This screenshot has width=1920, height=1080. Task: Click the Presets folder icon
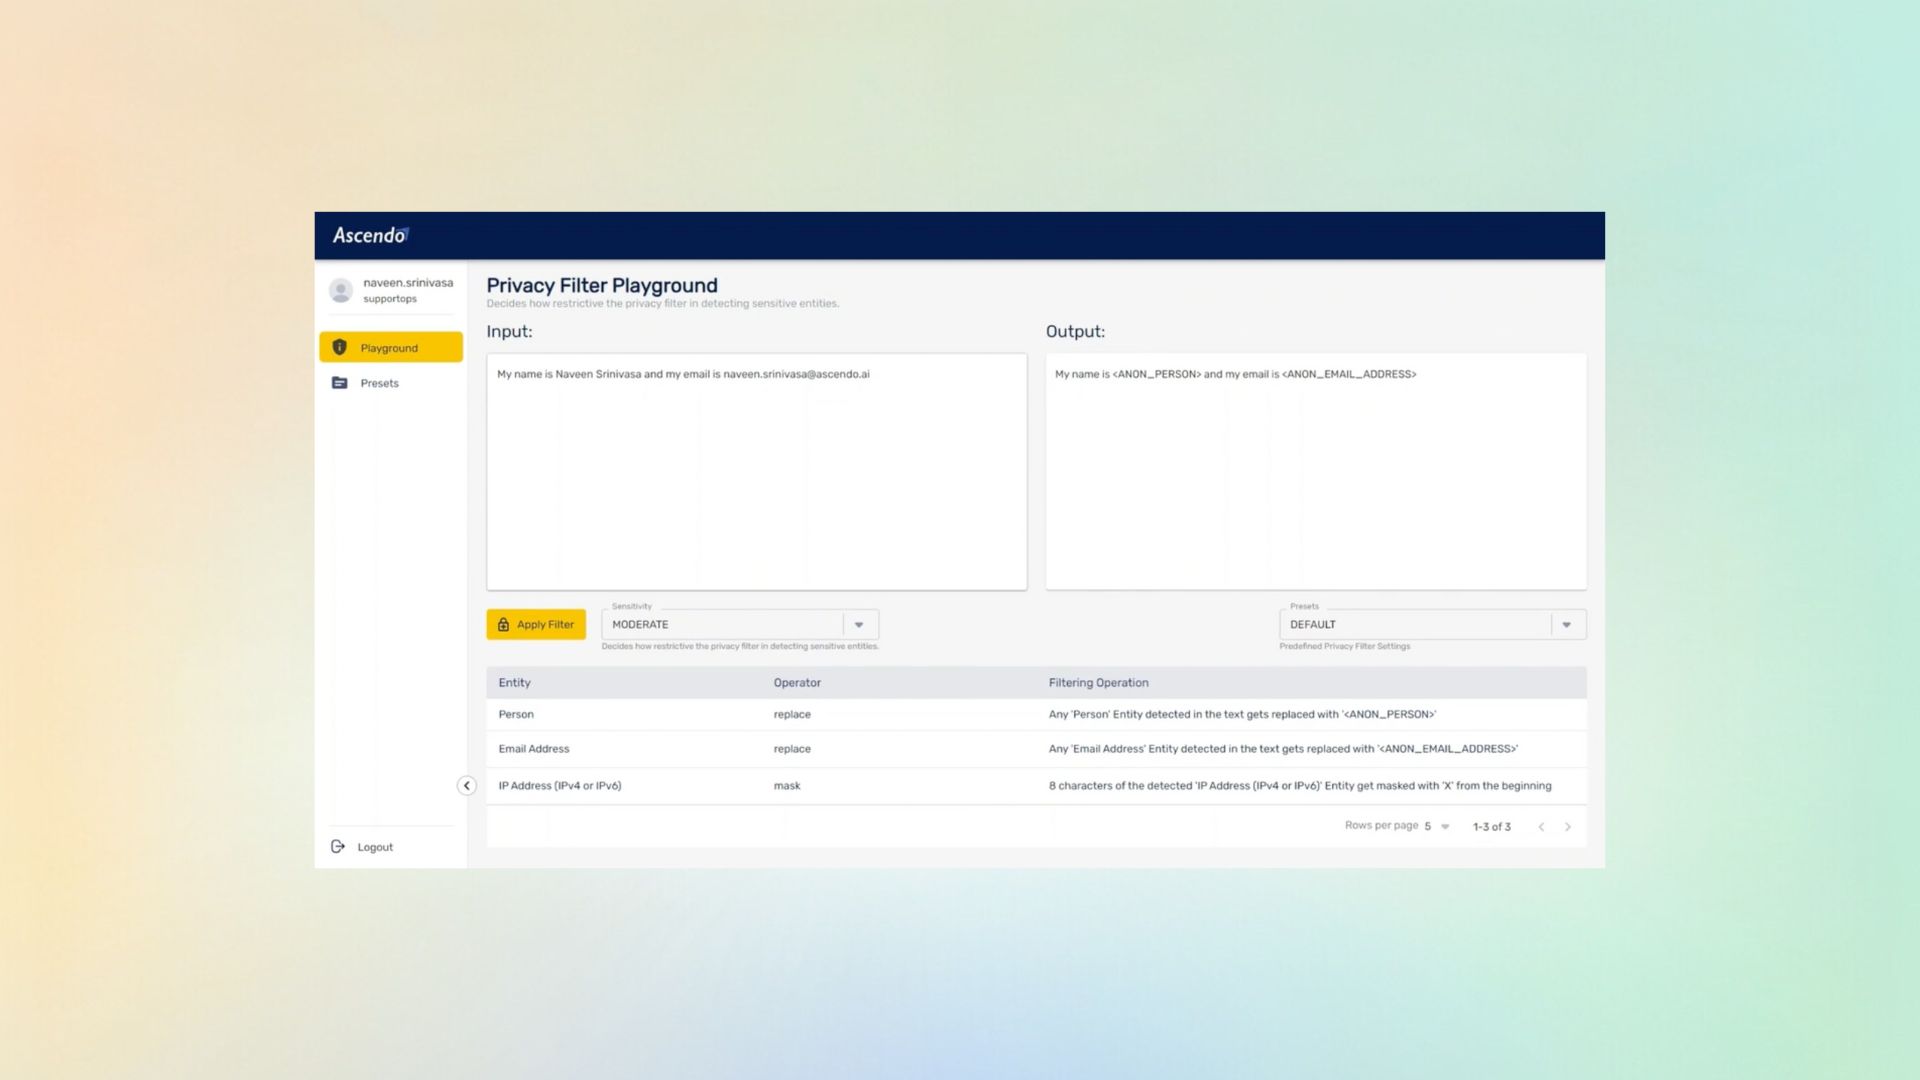(340, 383)
